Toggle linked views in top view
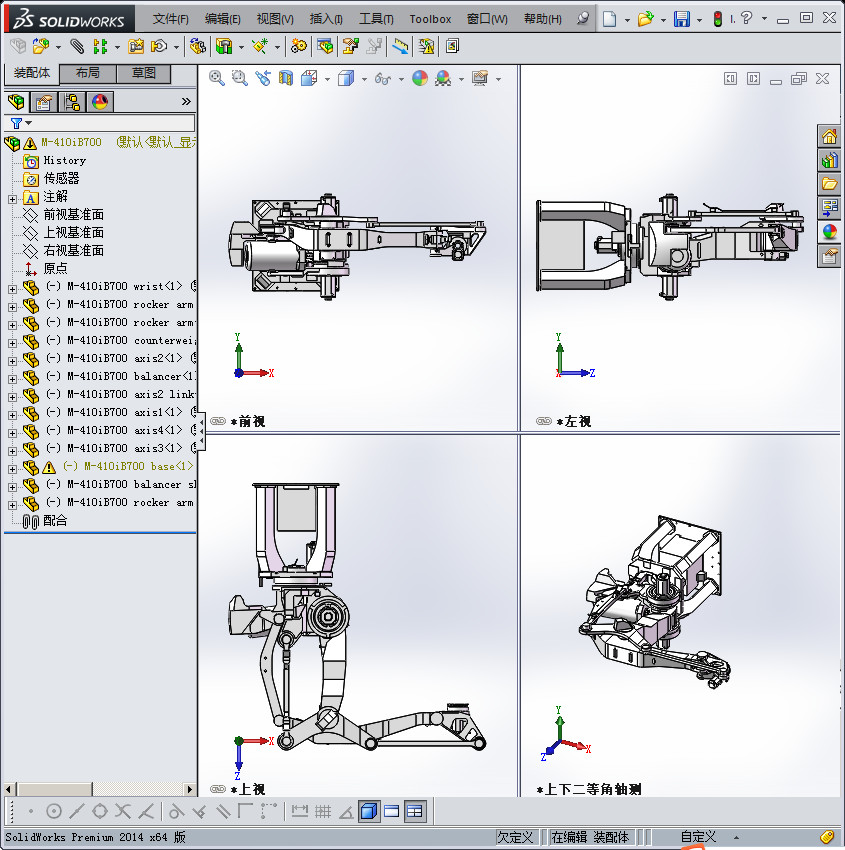This screenshot has height=850, width=845. [x=218, y=789]
